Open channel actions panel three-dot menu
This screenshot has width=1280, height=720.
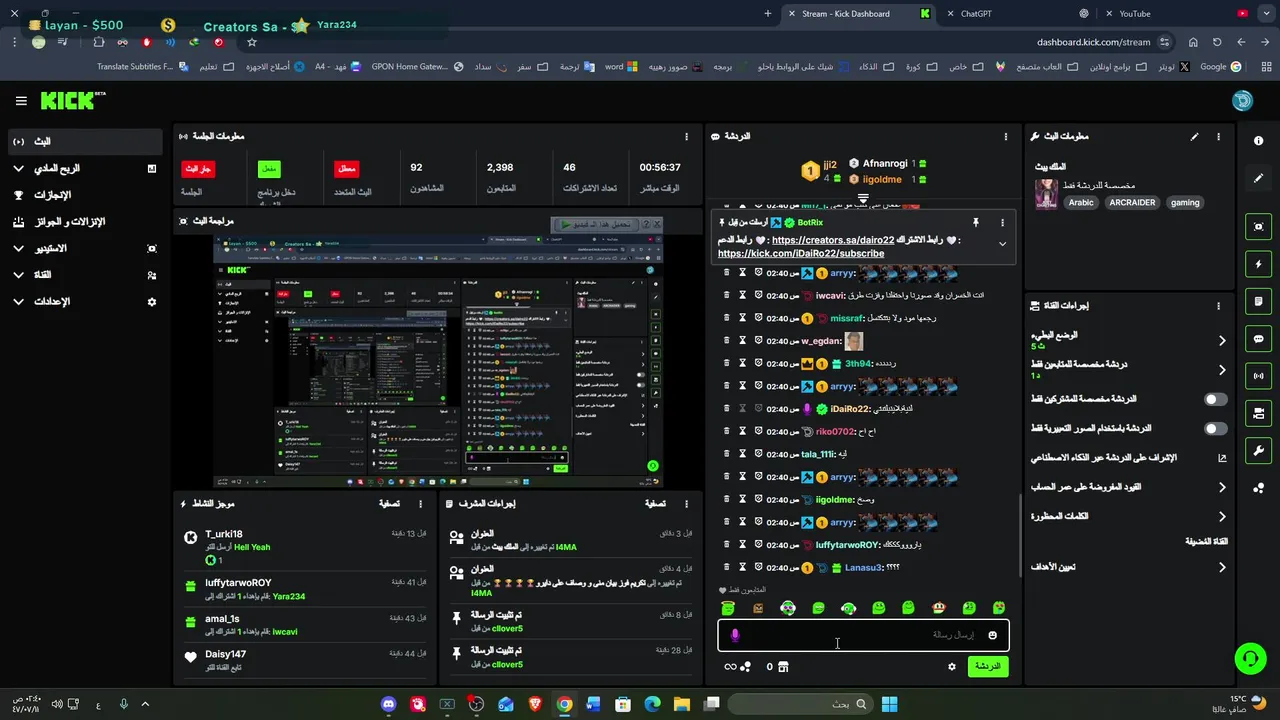coord(1218,306)
